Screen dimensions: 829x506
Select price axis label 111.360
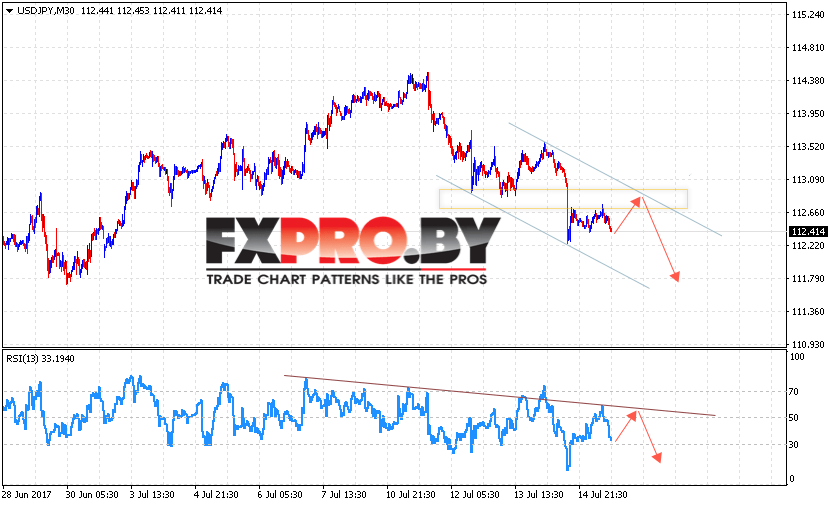(808, 311)
